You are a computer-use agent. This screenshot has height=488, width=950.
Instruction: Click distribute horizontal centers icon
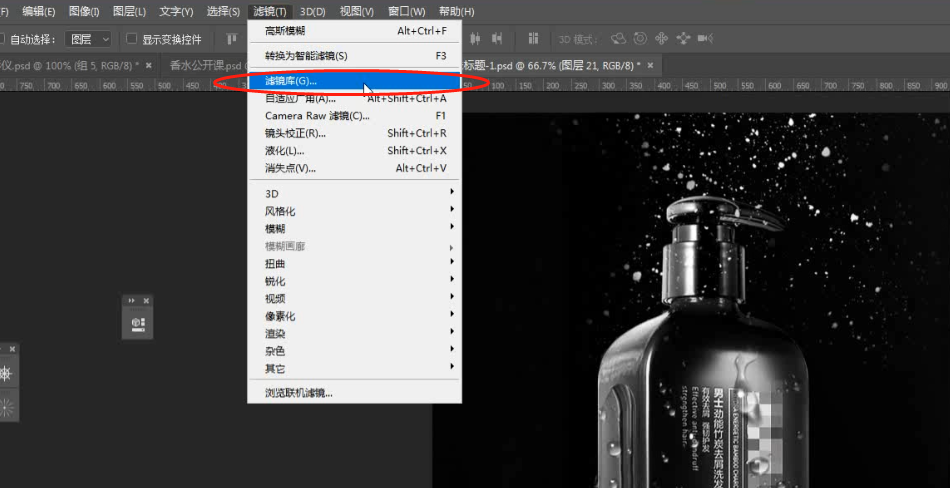coord(476,39)
